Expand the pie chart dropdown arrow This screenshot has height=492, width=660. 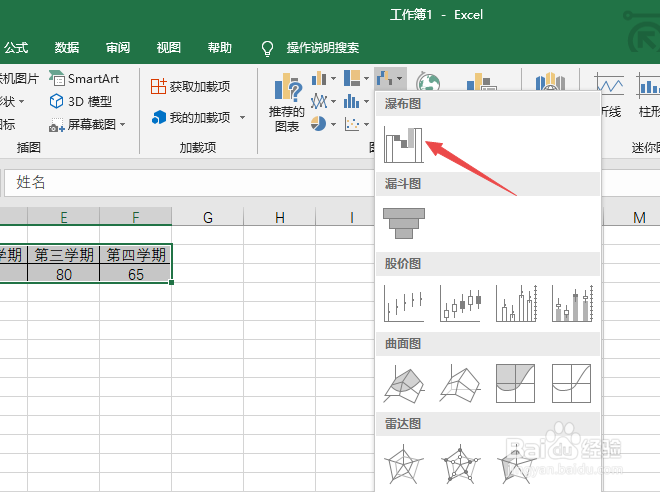tap(333, 124)
